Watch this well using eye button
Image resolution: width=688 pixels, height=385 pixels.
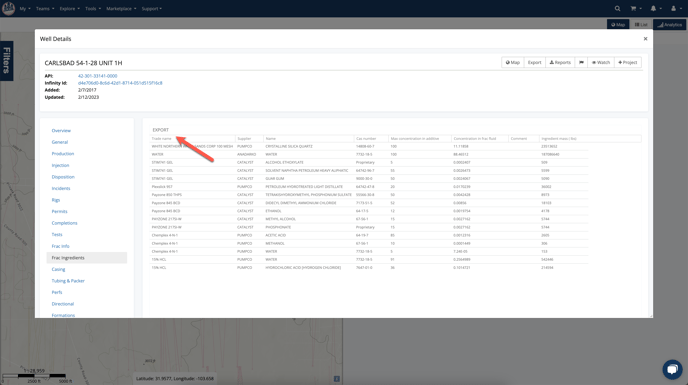tap(601, 62)
